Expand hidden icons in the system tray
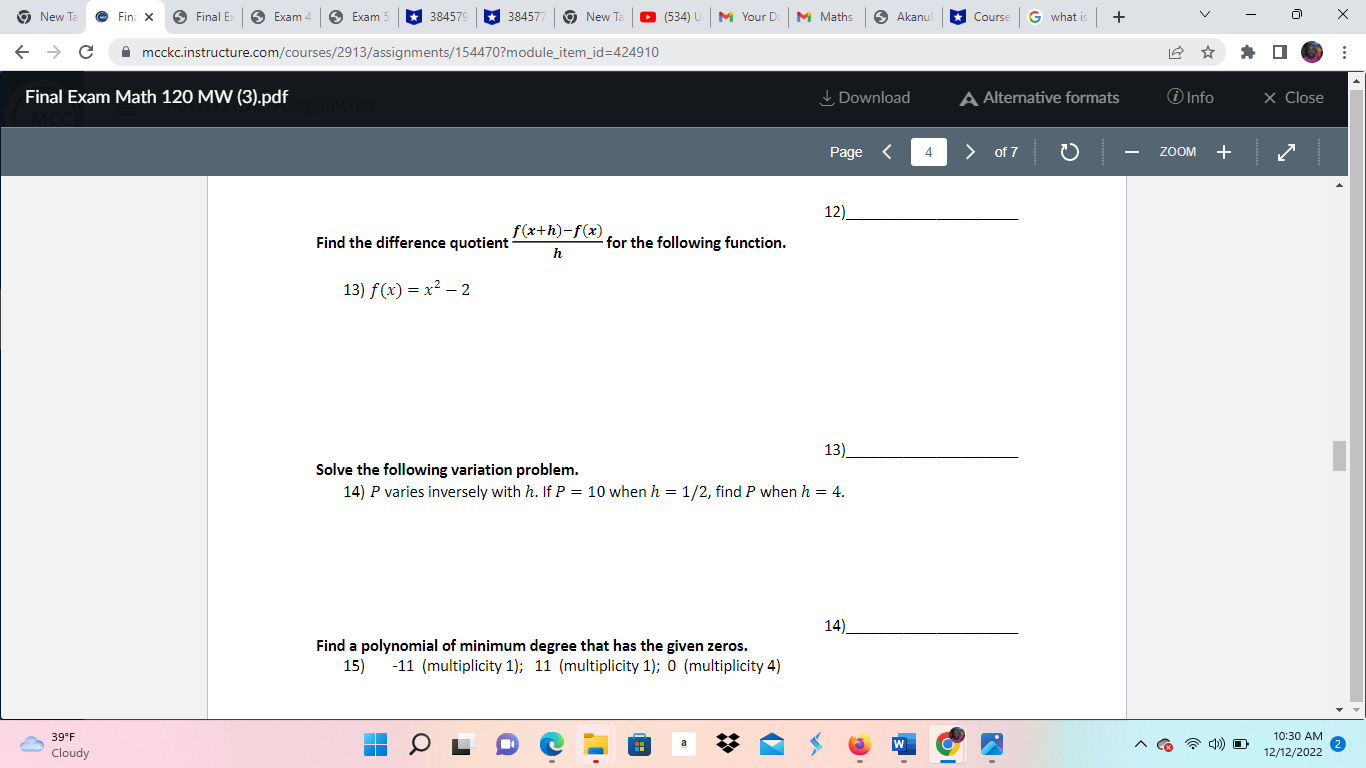Image resolution: width=1366 pixels, height=768 pixels. click(x=1139, y=744)
